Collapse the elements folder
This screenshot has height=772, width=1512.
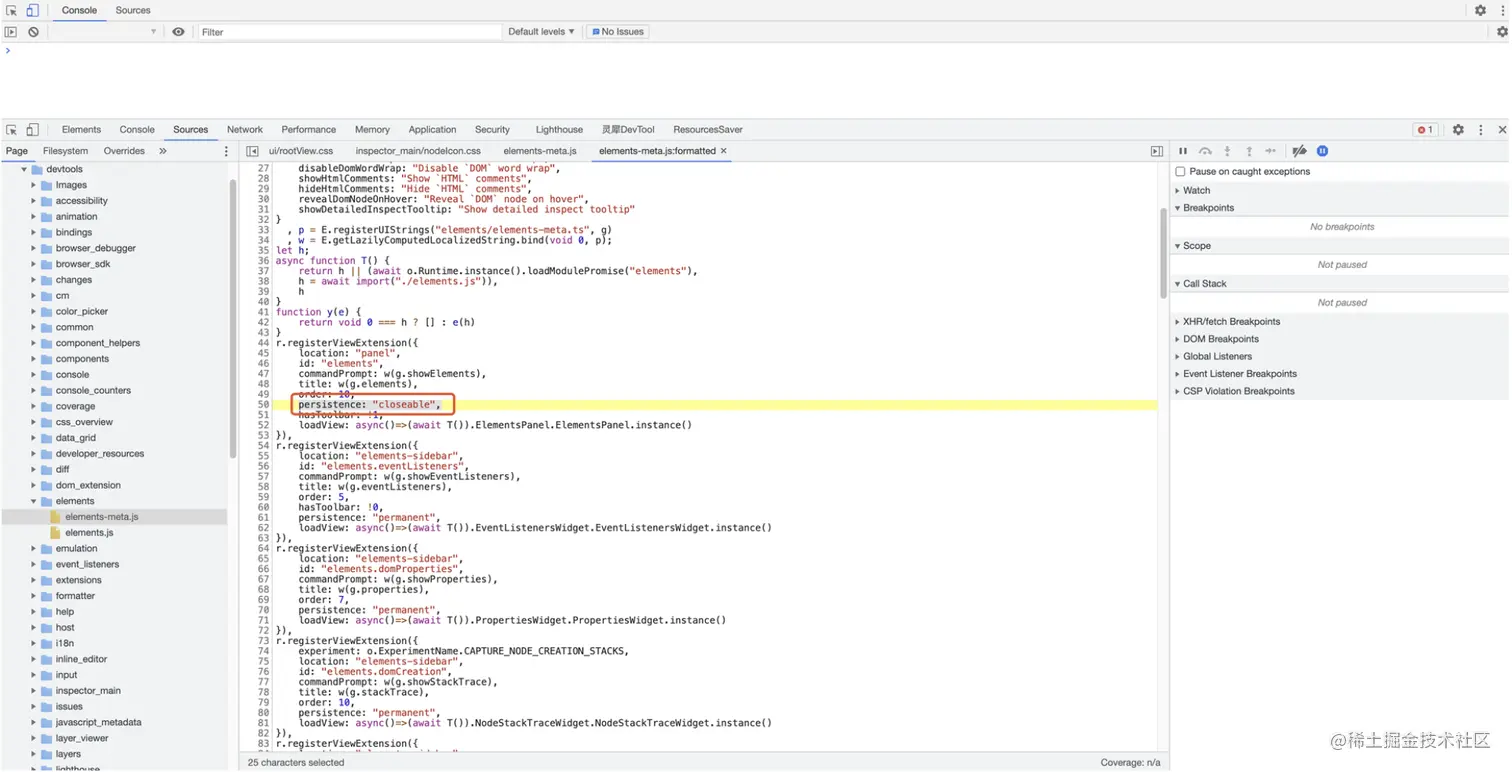33,501
